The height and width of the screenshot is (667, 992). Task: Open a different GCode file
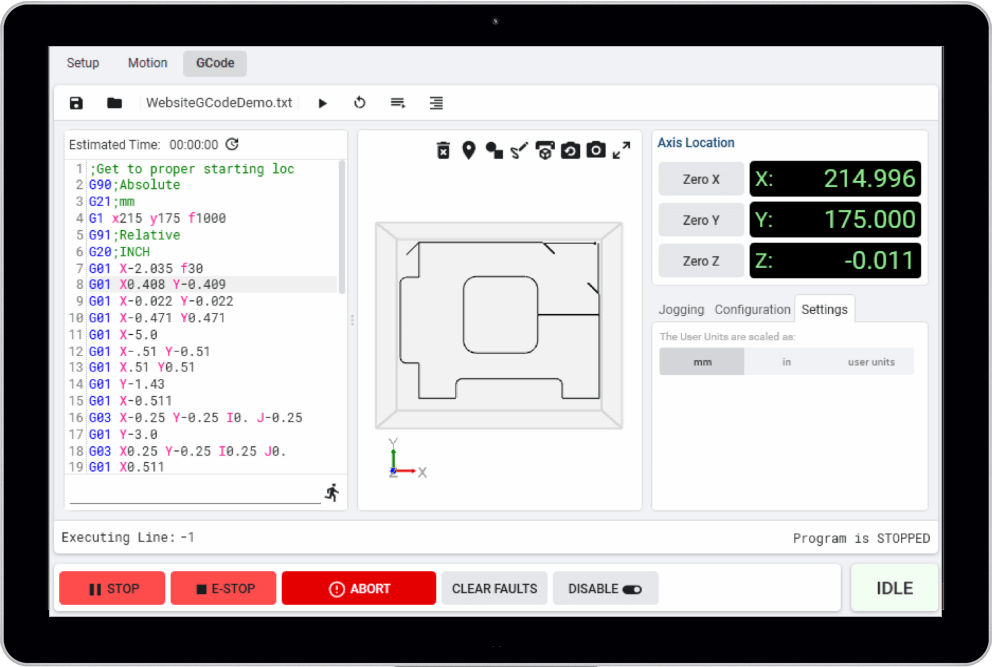click(x=114, y=102)
